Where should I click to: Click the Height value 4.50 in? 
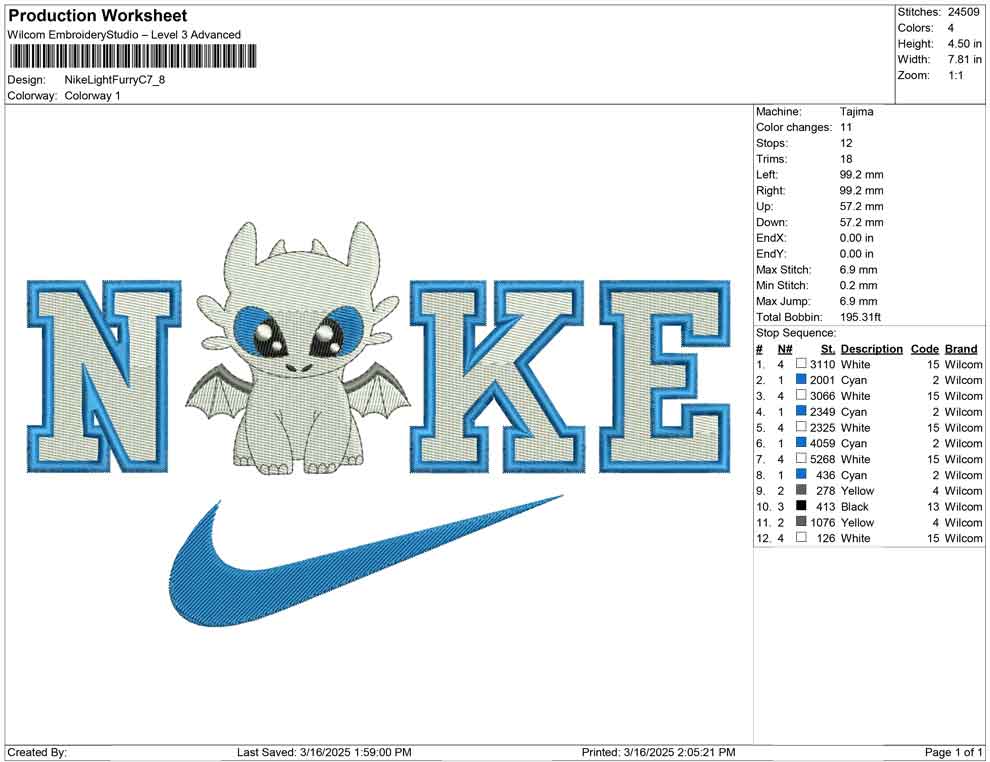tap(964, 44)
